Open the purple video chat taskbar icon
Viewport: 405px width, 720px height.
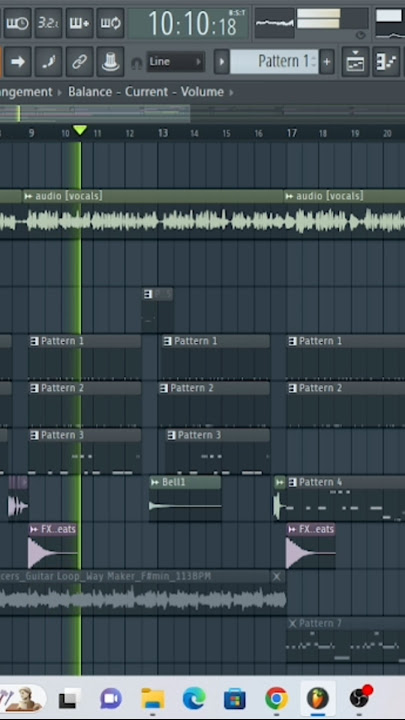111,699
